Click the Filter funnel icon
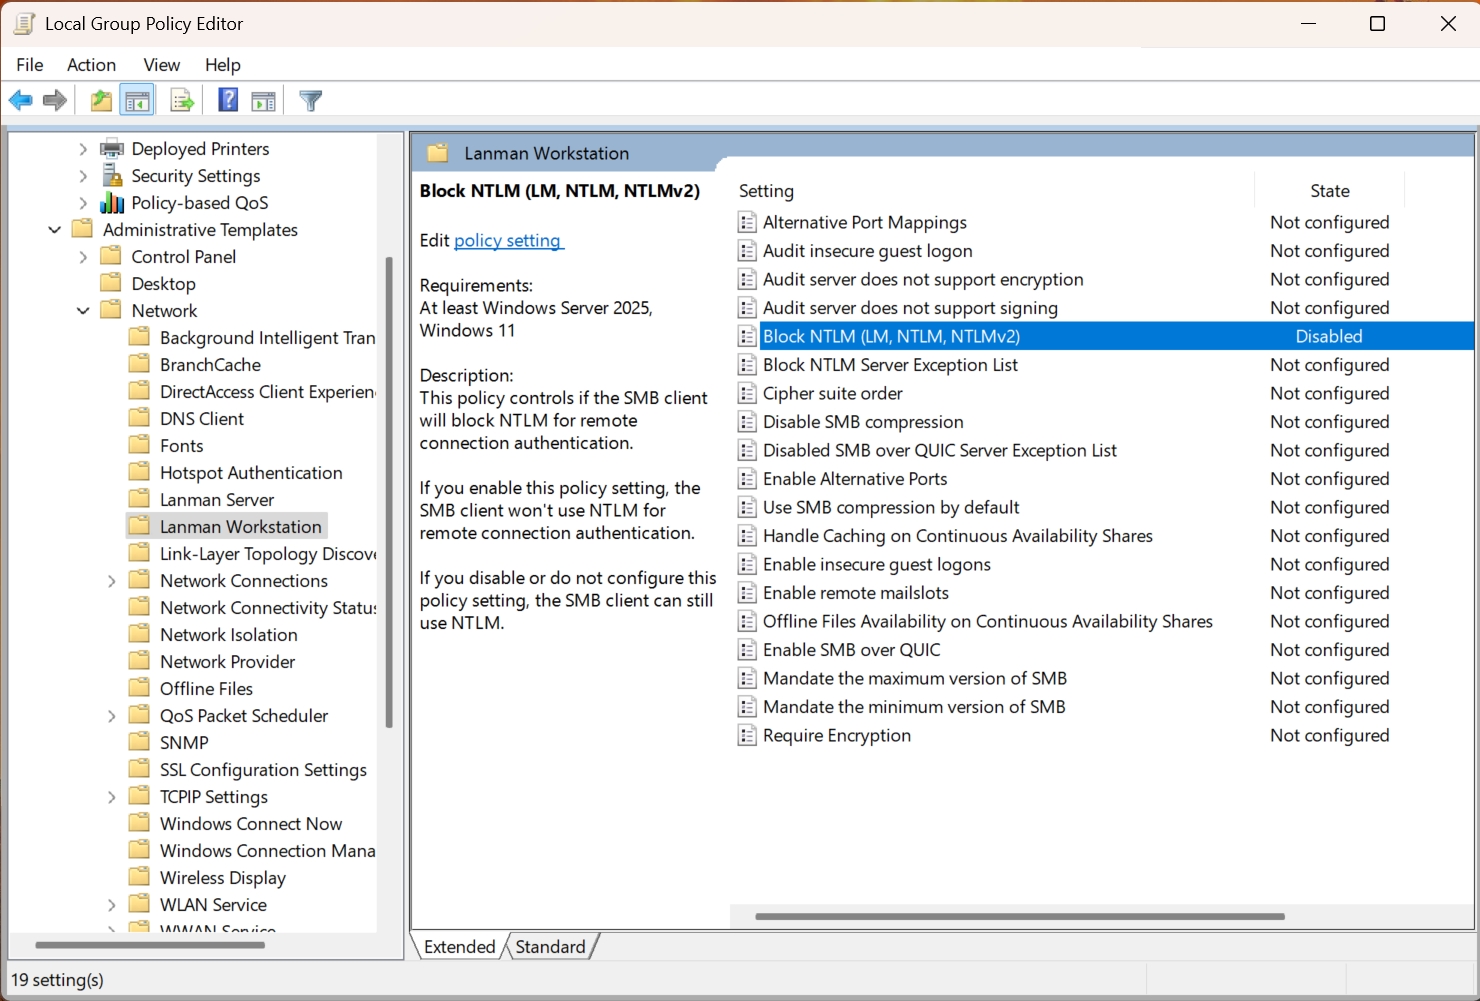The image size is (1480, 1001). (x=311, y=100)
